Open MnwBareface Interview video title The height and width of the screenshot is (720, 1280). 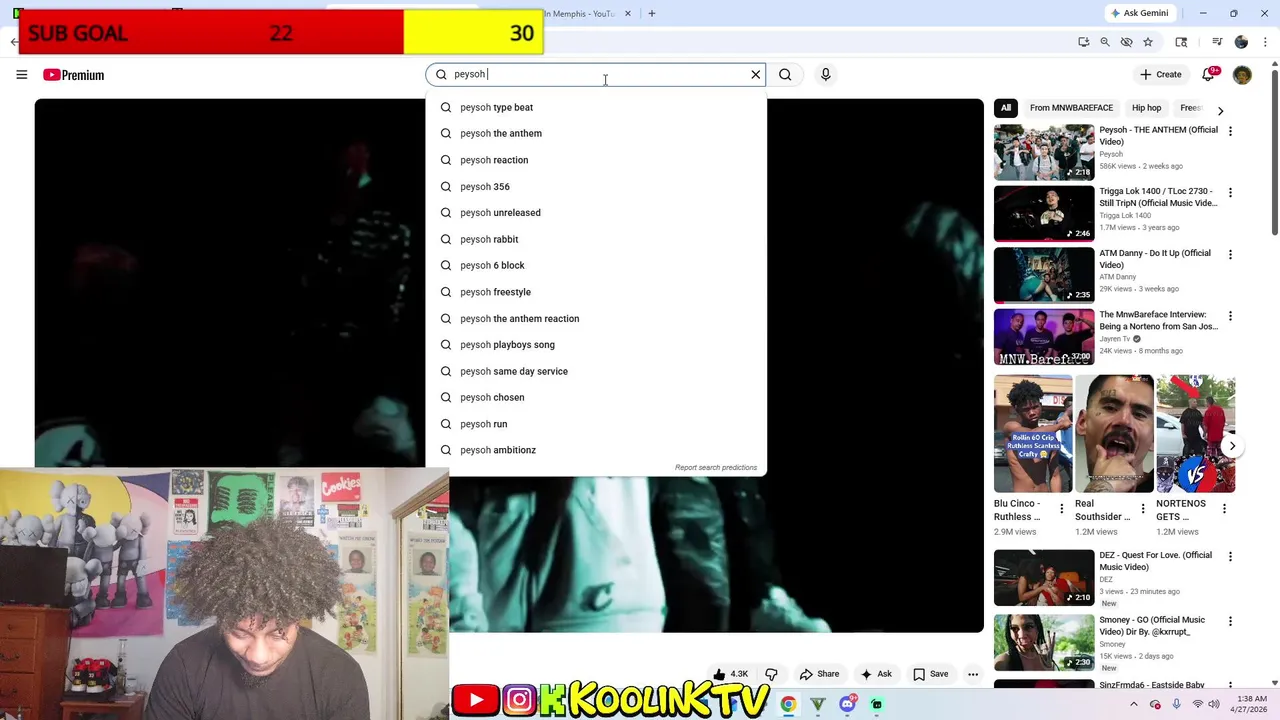click(1158, 320)
